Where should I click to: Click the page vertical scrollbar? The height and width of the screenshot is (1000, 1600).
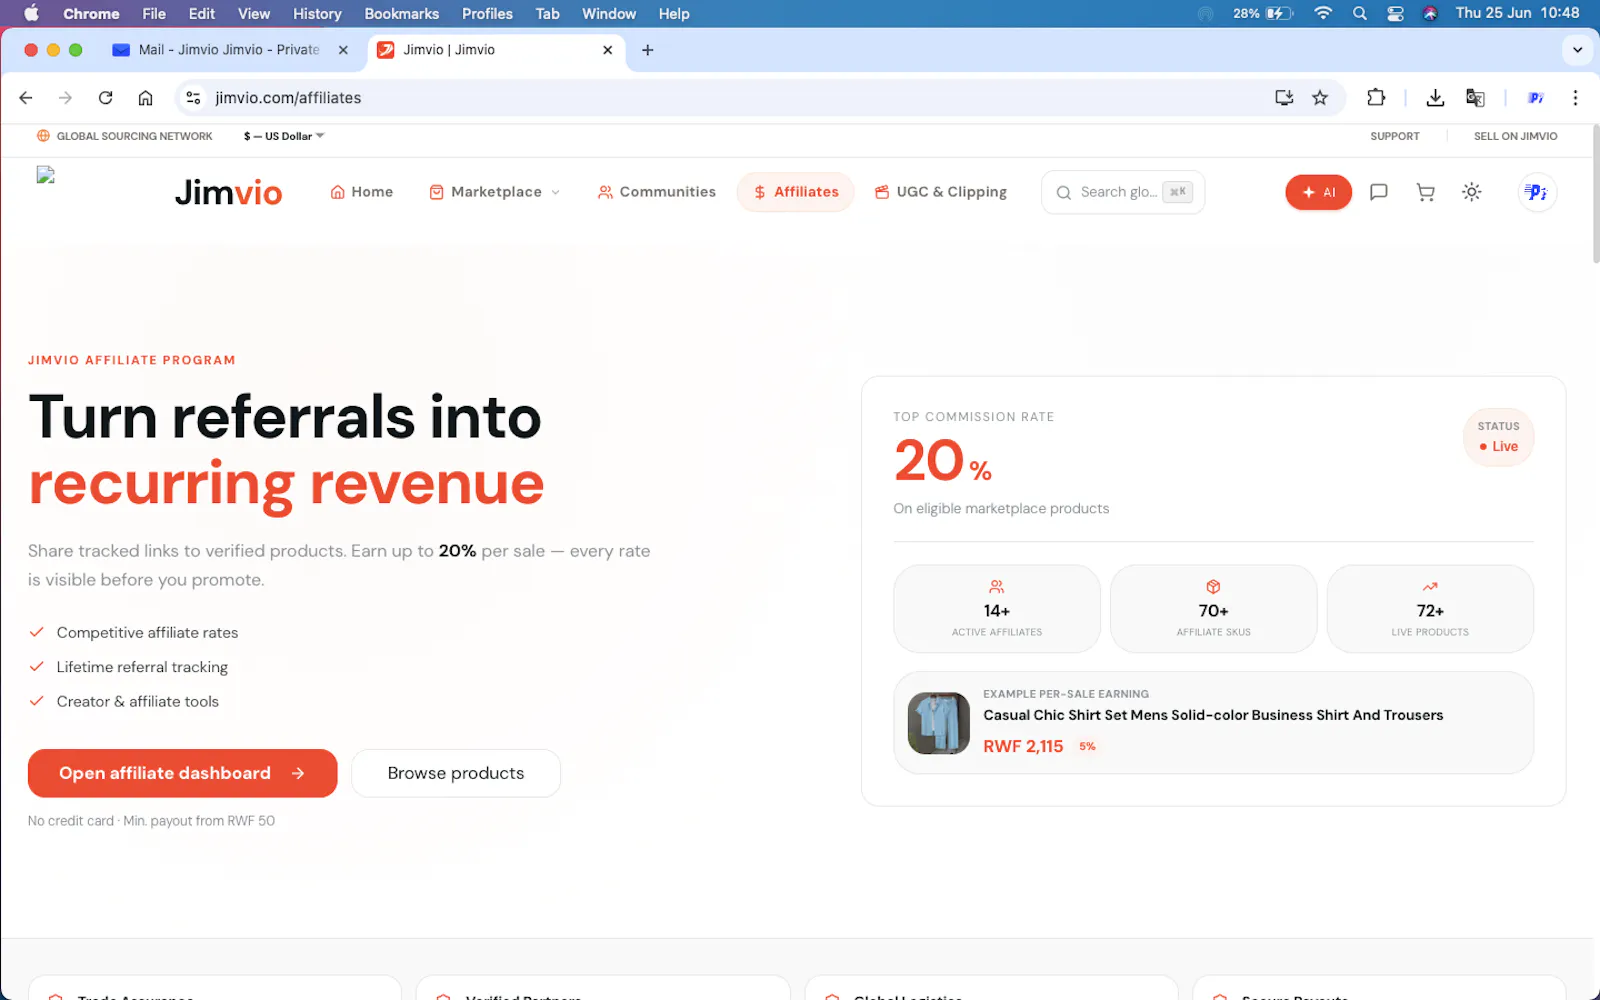tap(1595, 195)
